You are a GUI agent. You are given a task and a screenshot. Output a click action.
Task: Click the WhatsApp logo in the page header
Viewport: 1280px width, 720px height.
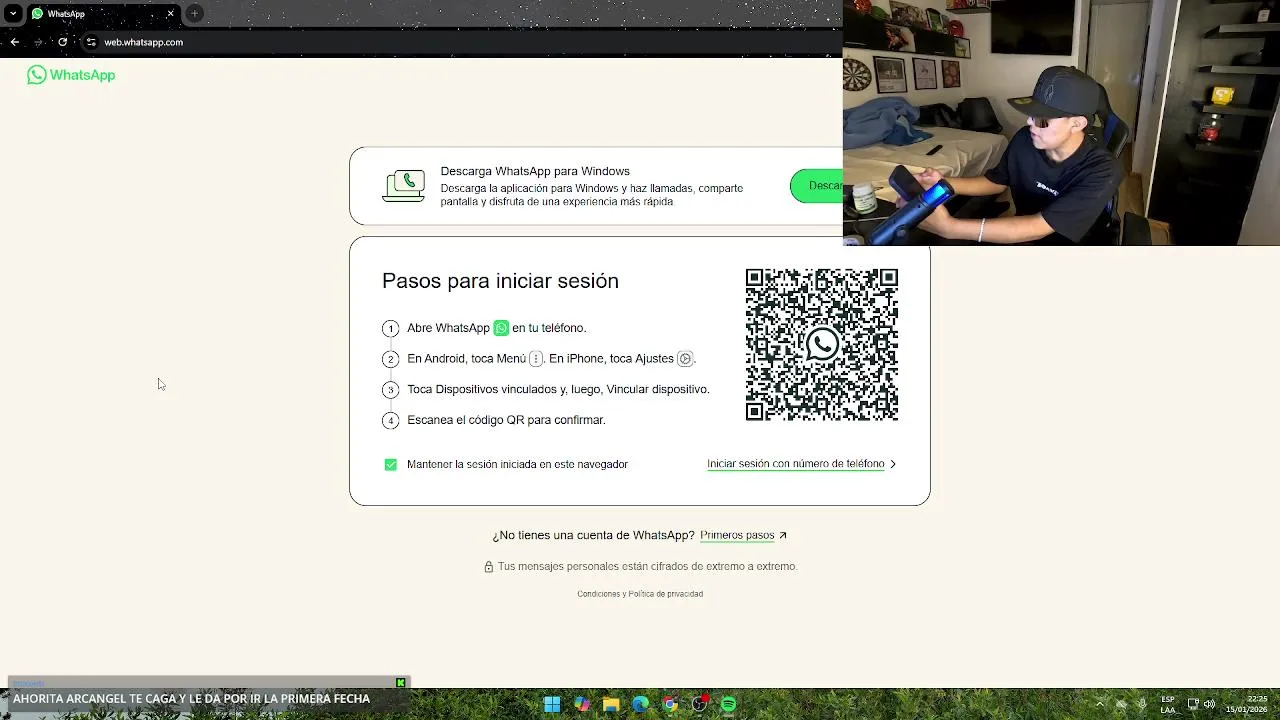(71, 75)
